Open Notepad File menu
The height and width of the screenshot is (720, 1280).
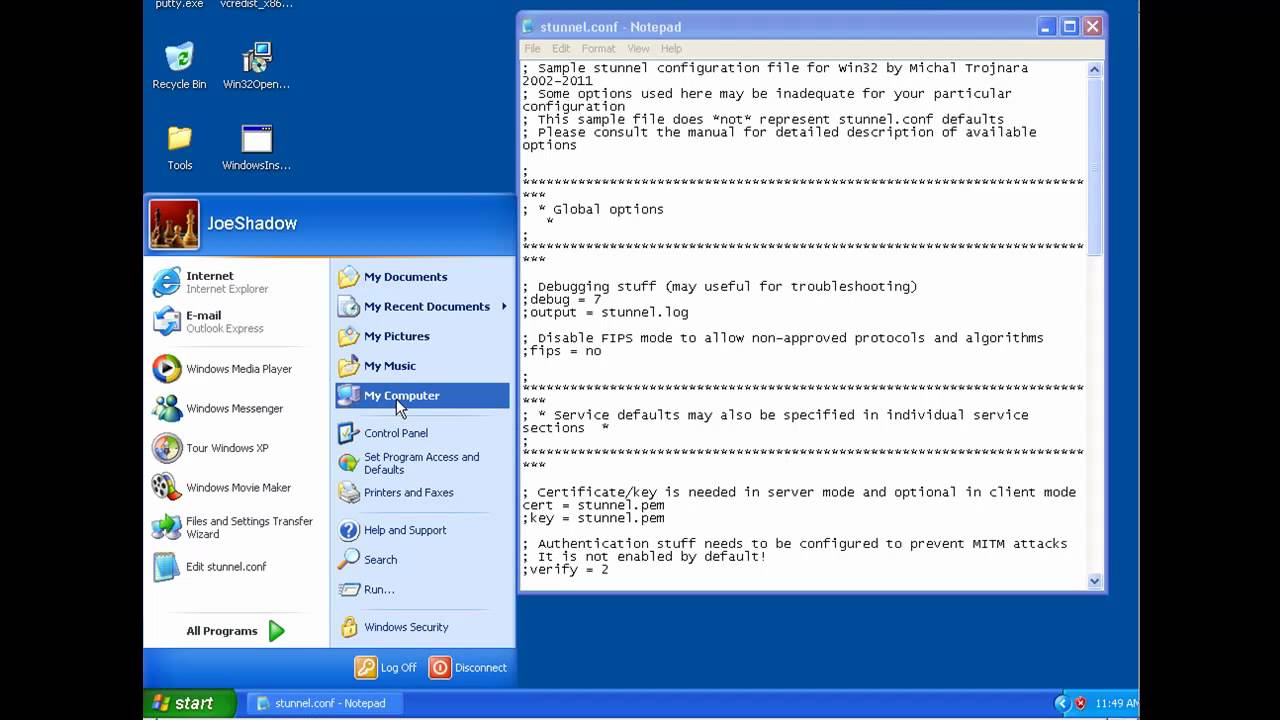[532, 48]
